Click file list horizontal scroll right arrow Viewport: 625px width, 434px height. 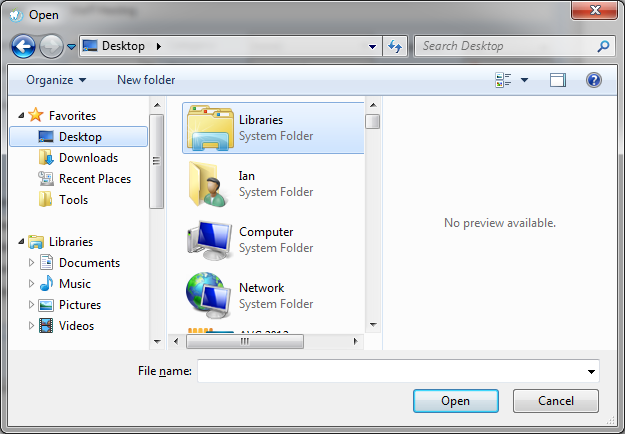pos(356,342)
